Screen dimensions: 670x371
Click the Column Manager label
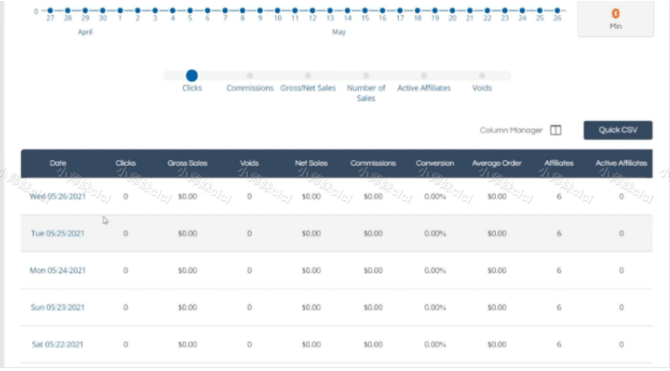click(511, 130)
